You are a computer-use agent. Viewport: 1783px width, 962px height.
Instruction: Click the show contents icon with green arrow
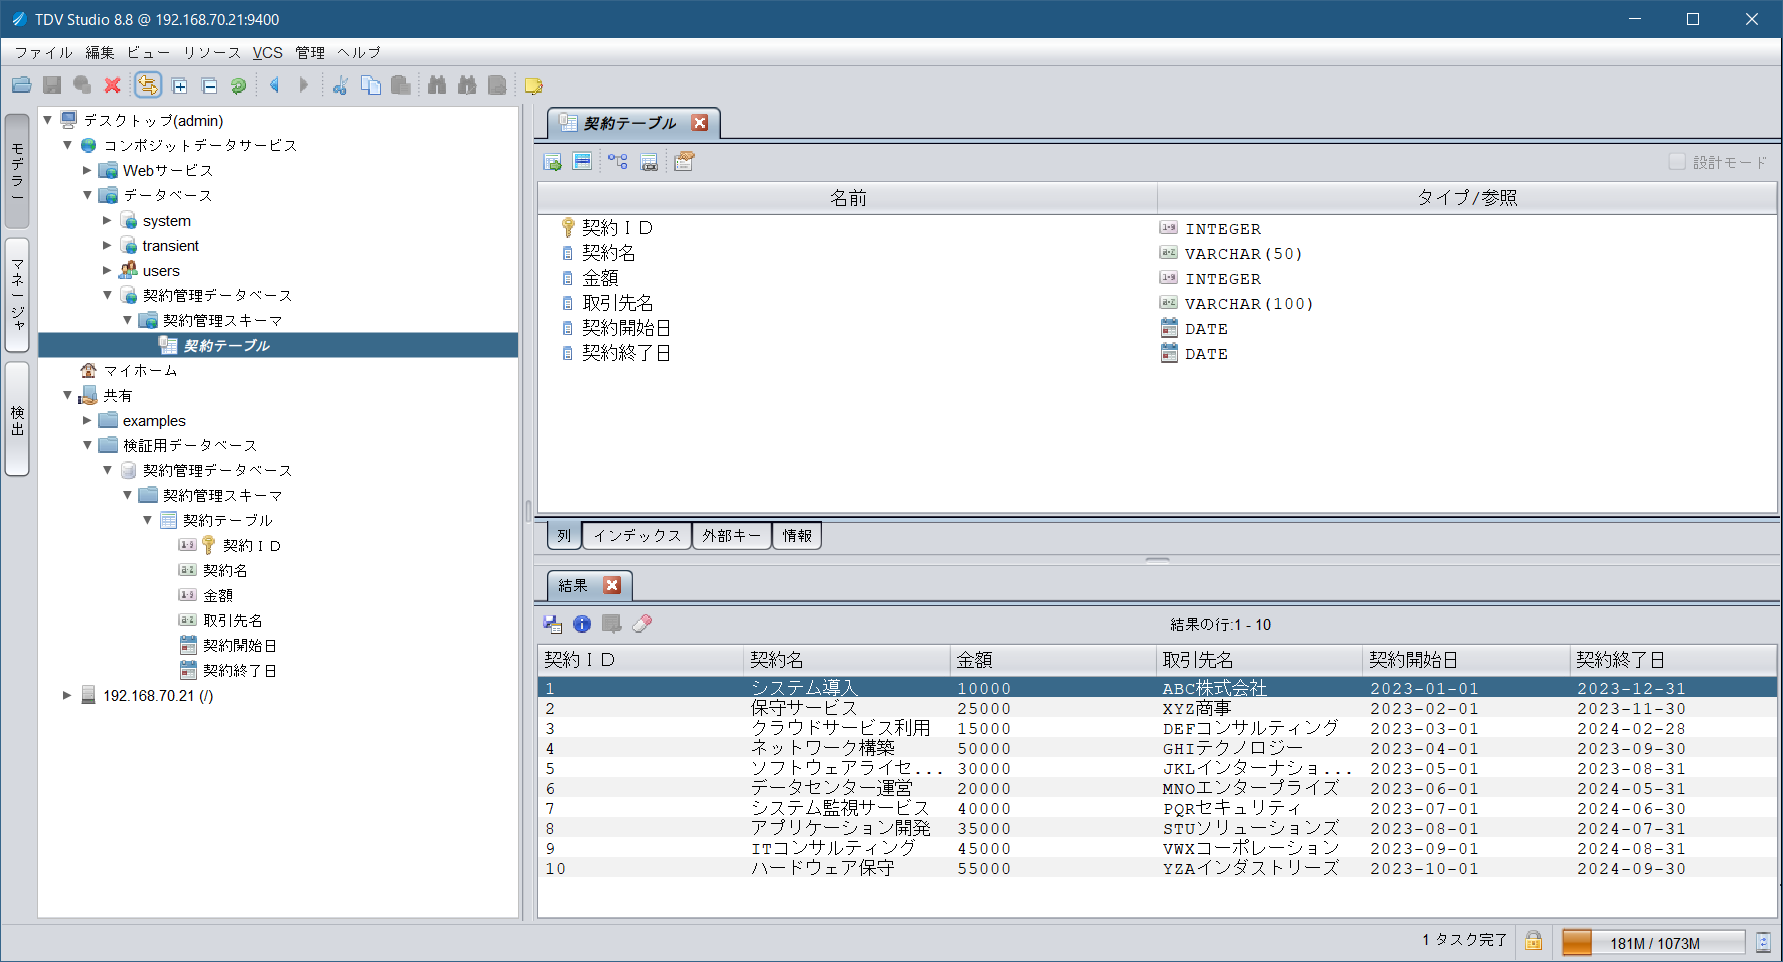click(552, 162)
